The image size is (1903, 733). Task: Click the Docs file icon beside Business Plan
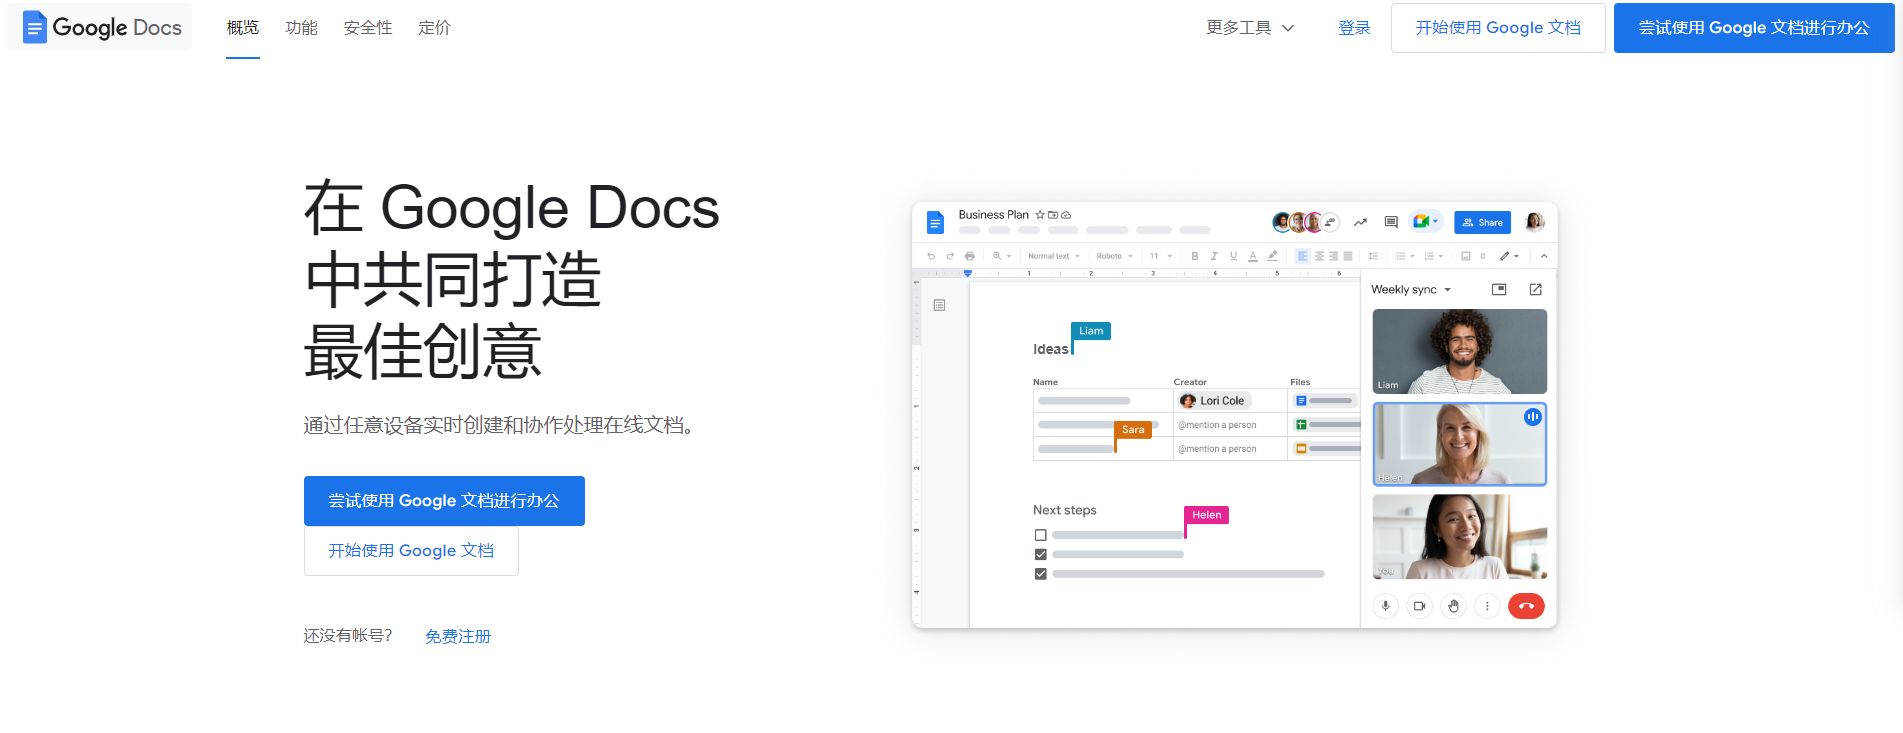pos(935,222)
